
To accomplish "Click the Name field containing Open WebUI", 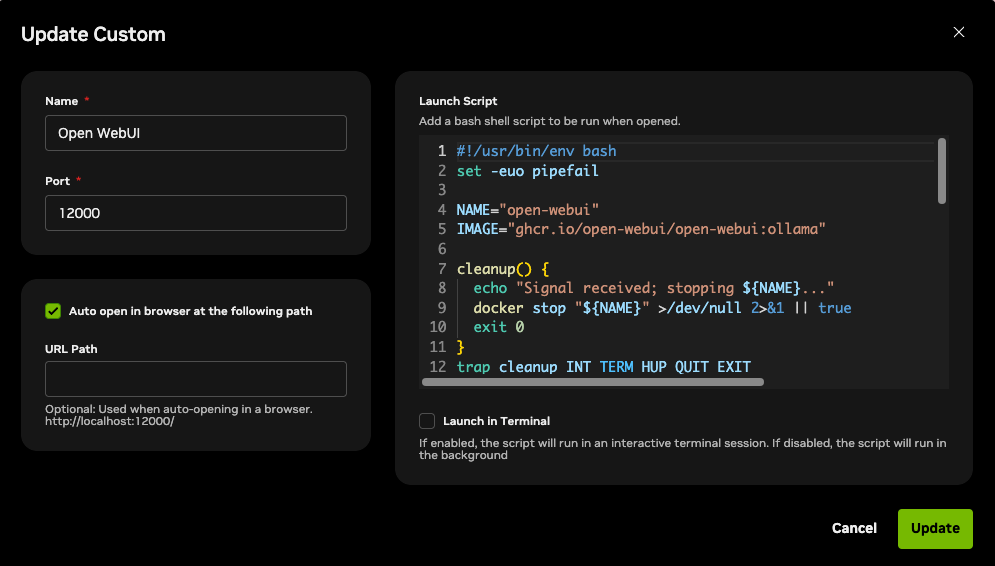I will (196, 133).
